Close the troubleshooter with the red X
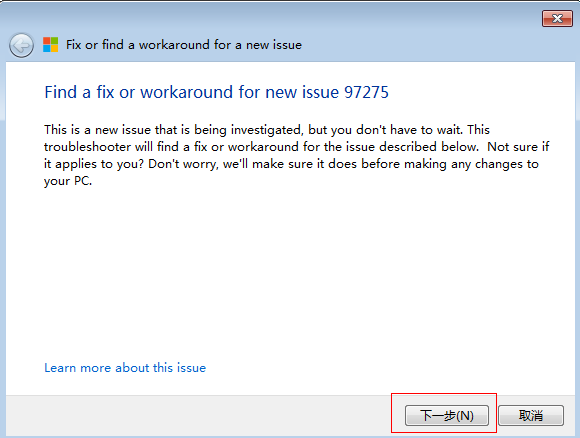Viewport: 580px width, 438px height. tap(557, 18)
